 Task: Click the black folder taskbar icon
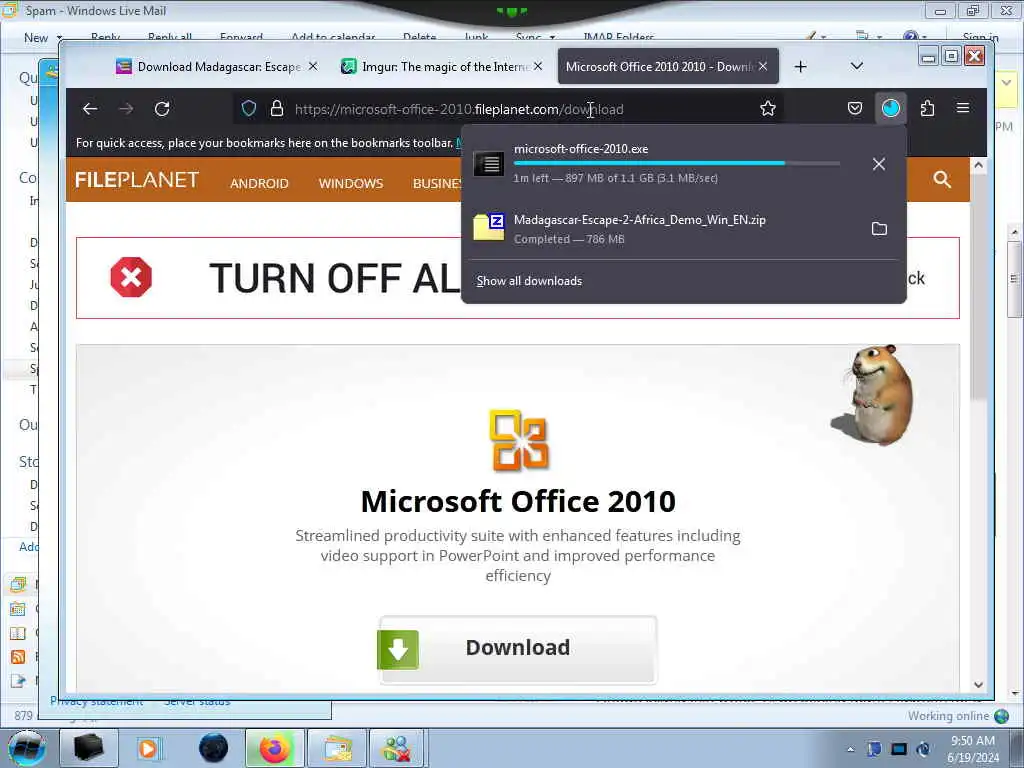tap(88, 748)
